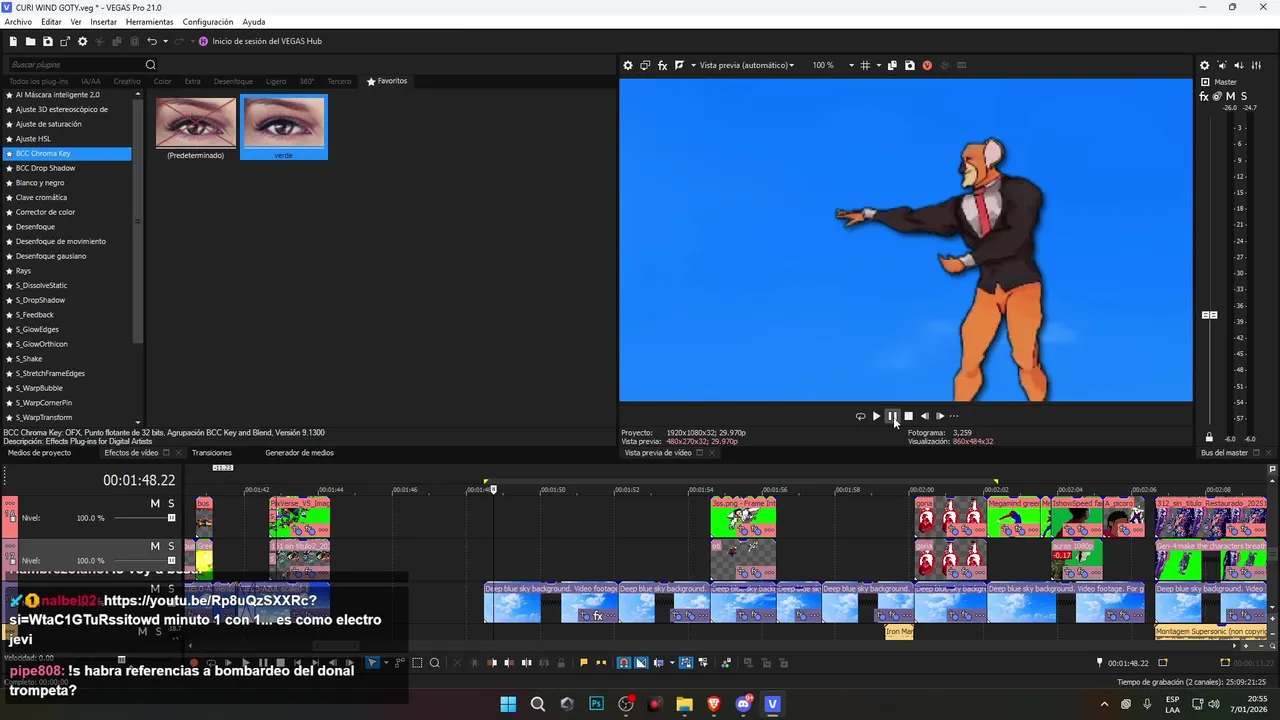
Task: Click the magnifier icon in plugin search
Action: pyautogui.click(x=151, y=65)
